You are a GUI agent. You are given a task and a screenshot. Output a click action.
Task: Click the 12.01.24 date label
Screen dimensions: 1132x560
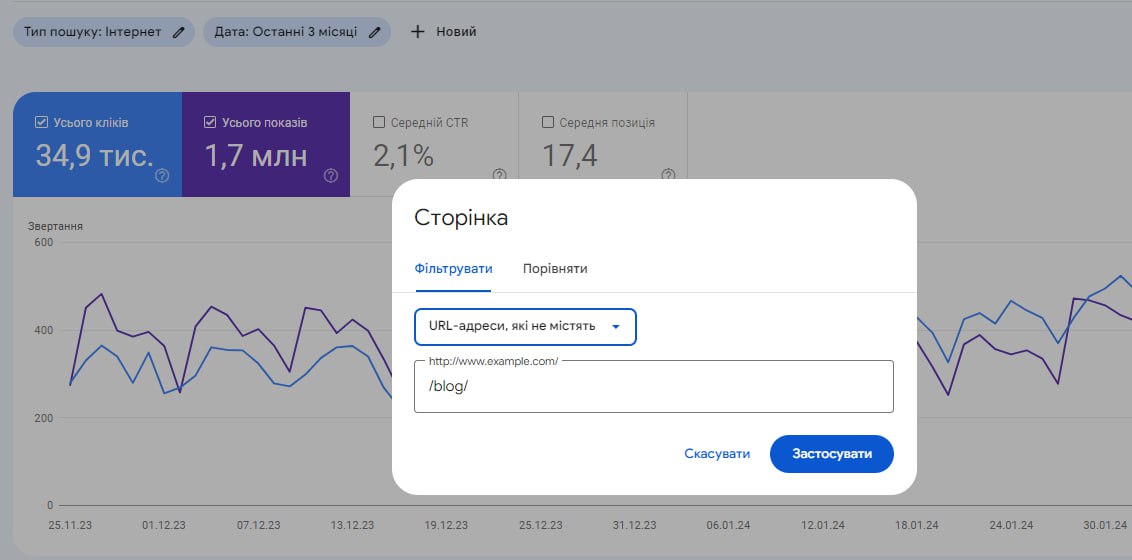click(x=823, y=525)
